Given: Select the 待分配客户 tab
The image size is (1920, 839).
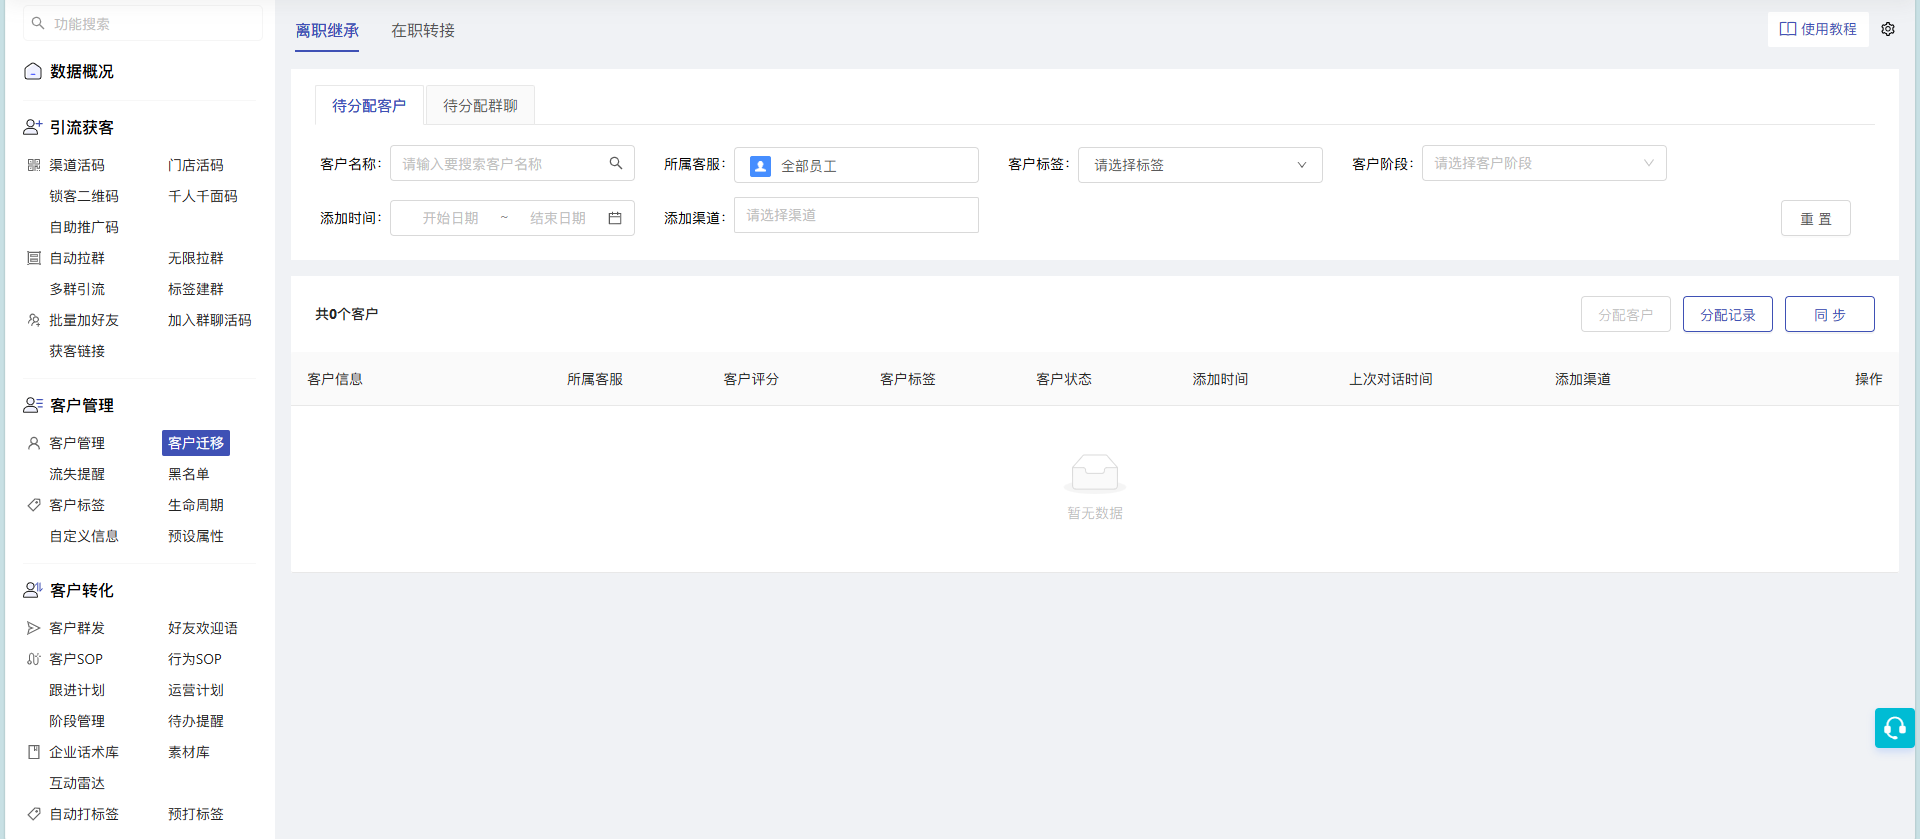Looking at the screenshot, I should tap(369, 105).
